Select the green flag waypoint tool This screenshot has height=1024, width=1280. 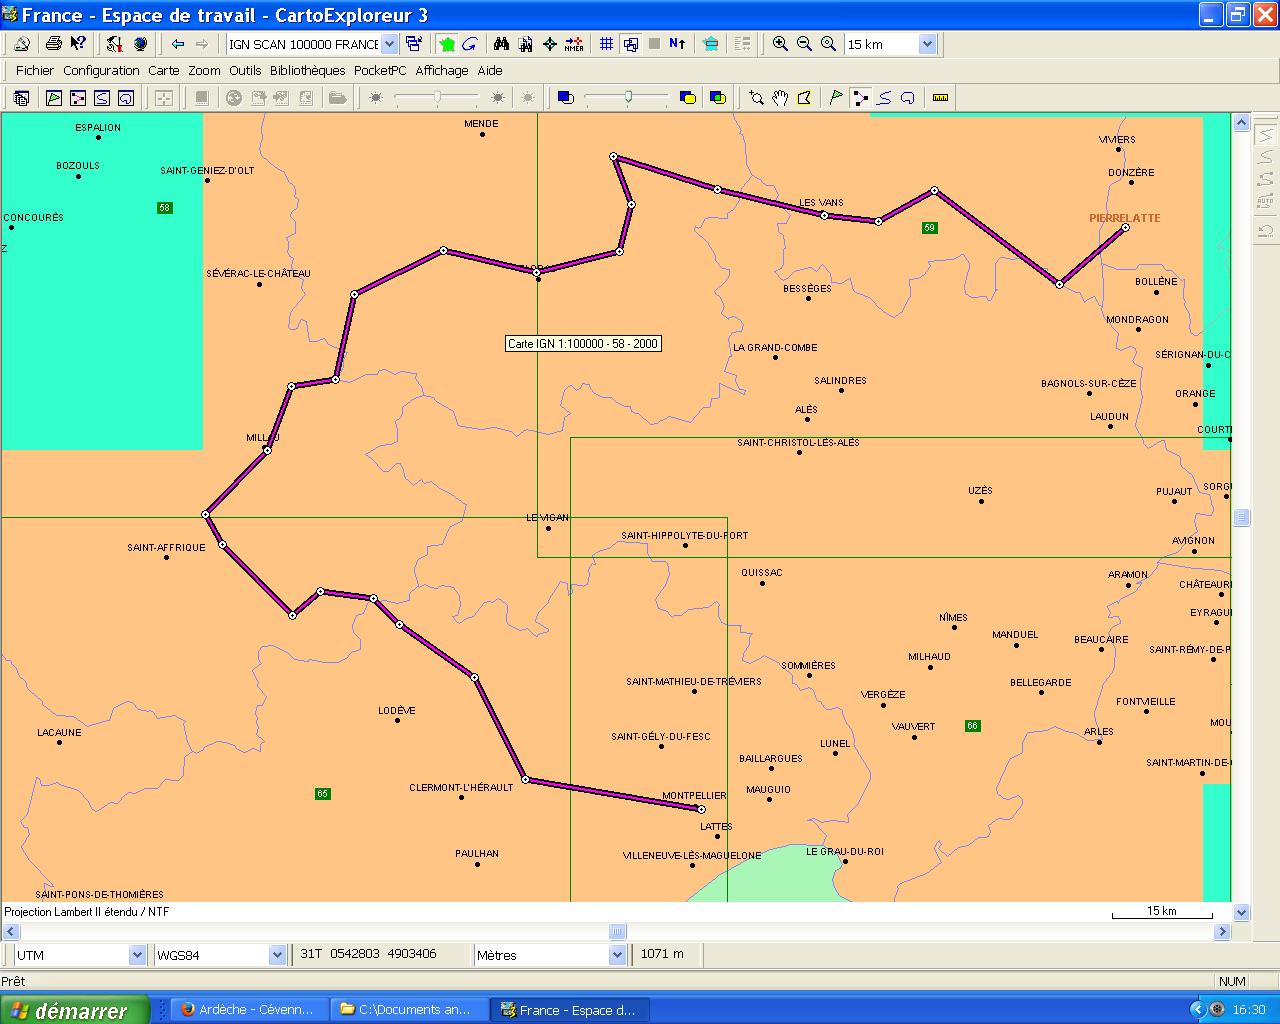[836, 98]
